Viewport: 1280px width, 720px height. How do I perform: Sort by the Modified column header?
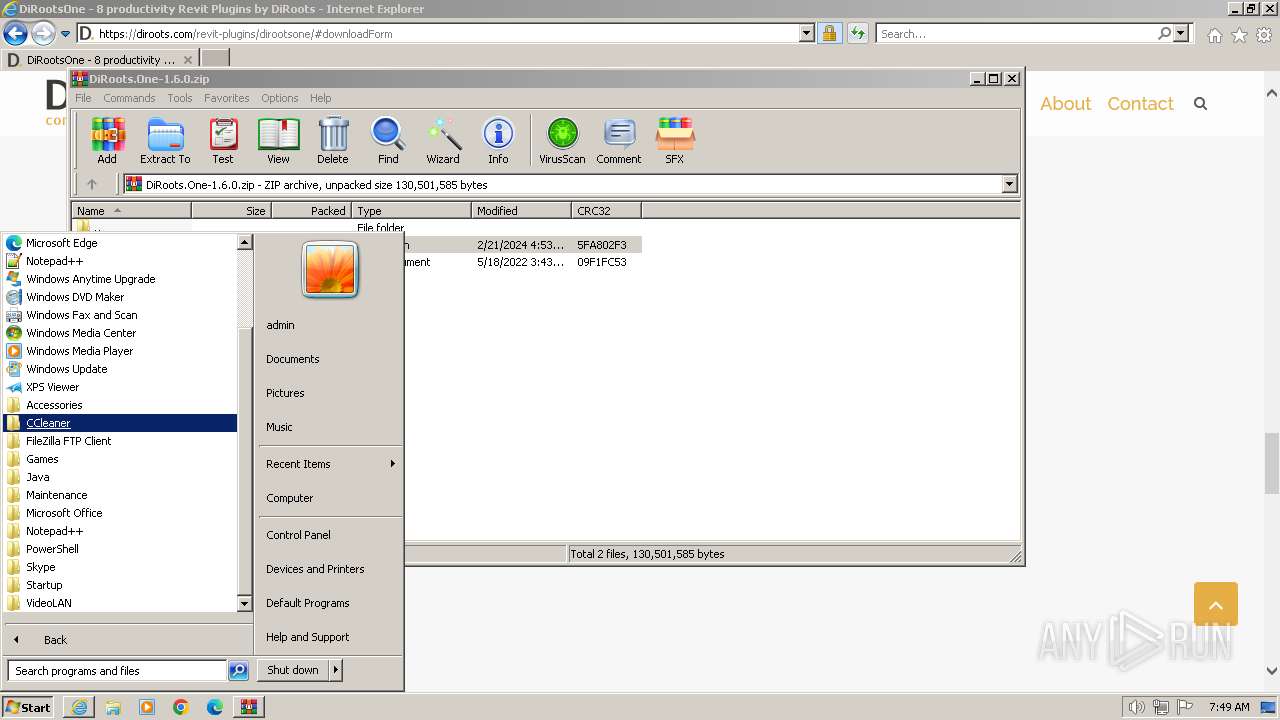[x=521, y=211]
